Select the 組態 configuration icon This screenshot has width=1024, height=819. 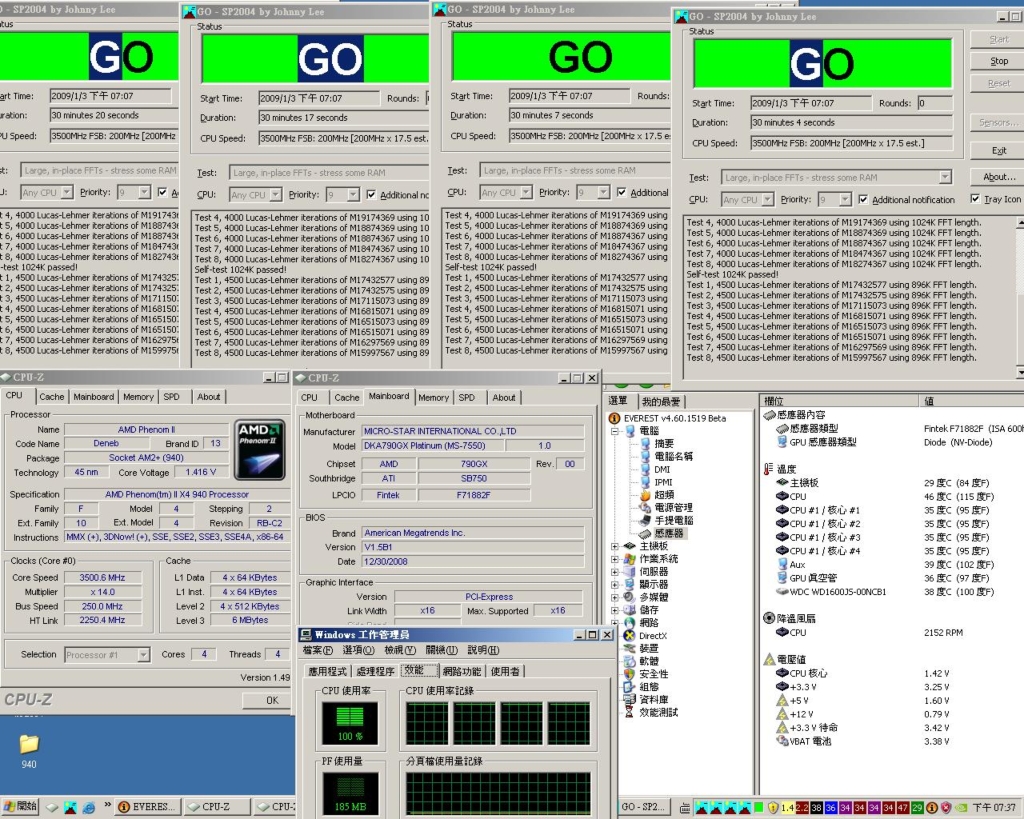[630, 686]
